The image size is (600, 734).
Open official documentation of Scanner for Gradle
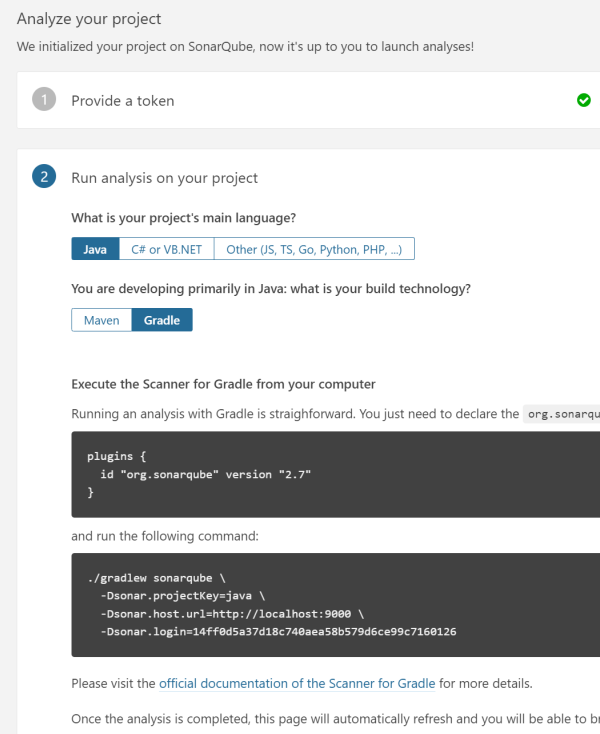pos(297,684)
